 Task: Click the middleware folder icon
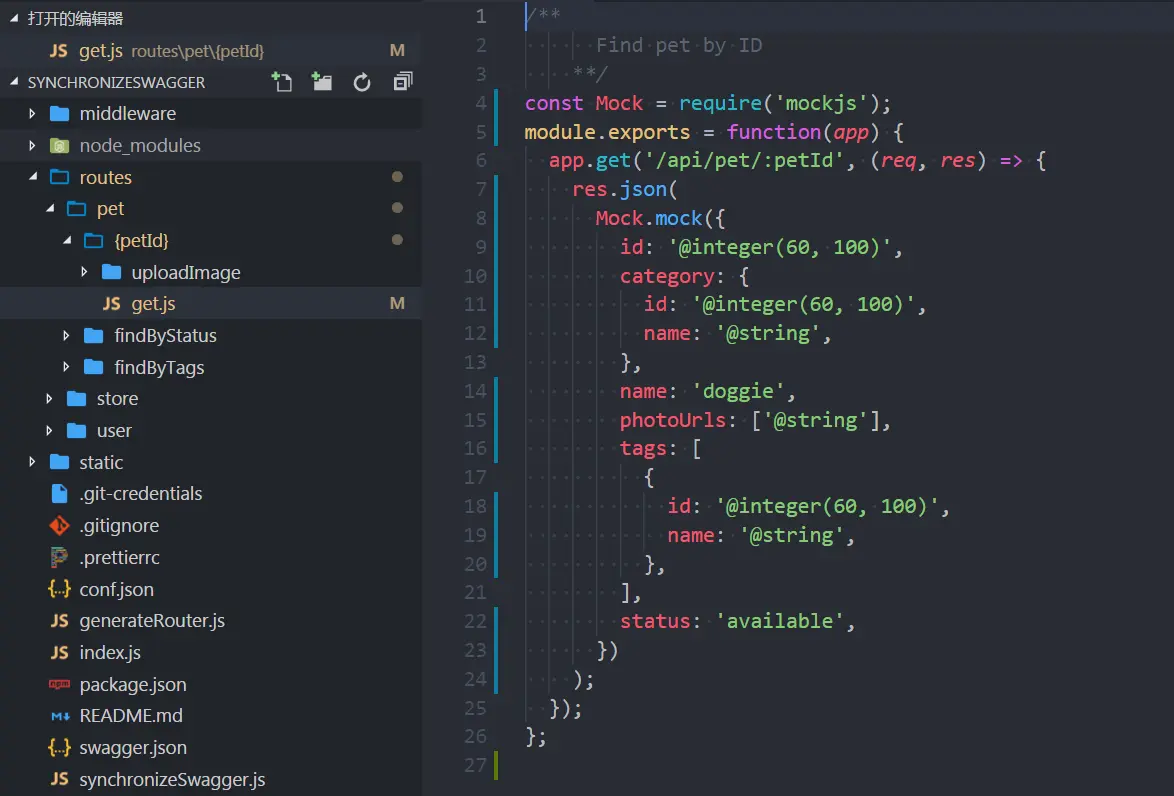pyautogui.click(x=59, y=114)
